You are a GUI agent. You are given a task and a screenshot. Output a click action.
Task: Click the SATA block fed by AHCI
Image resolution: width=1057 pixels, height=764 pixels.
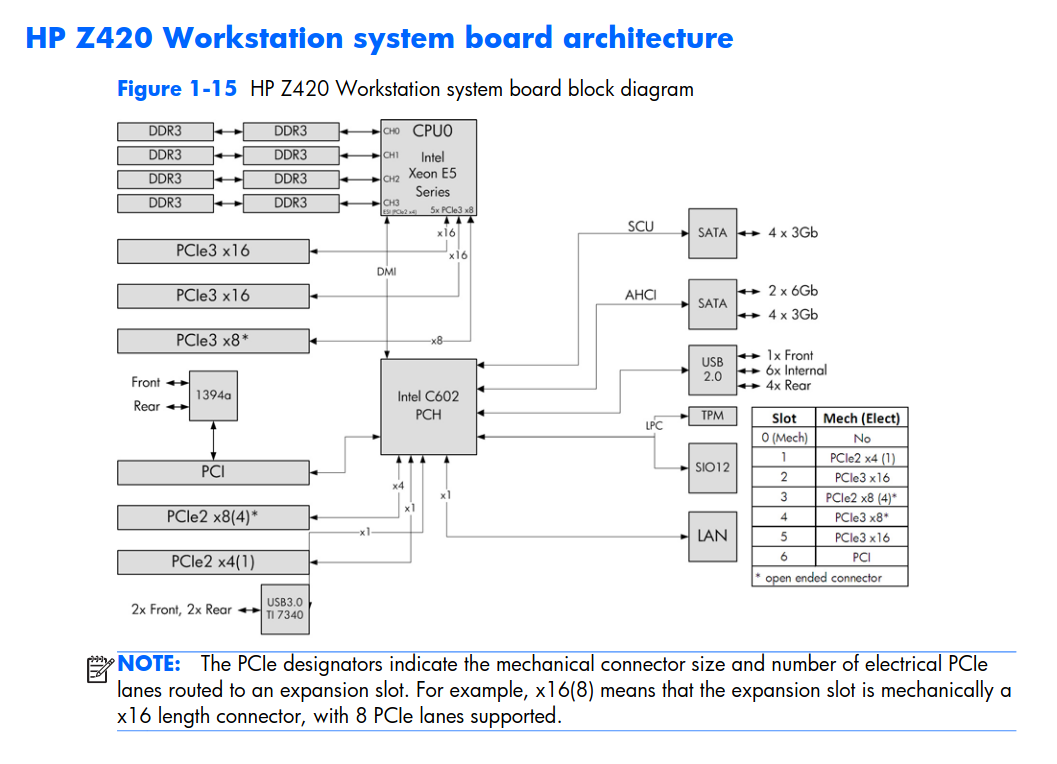[713, 304]
